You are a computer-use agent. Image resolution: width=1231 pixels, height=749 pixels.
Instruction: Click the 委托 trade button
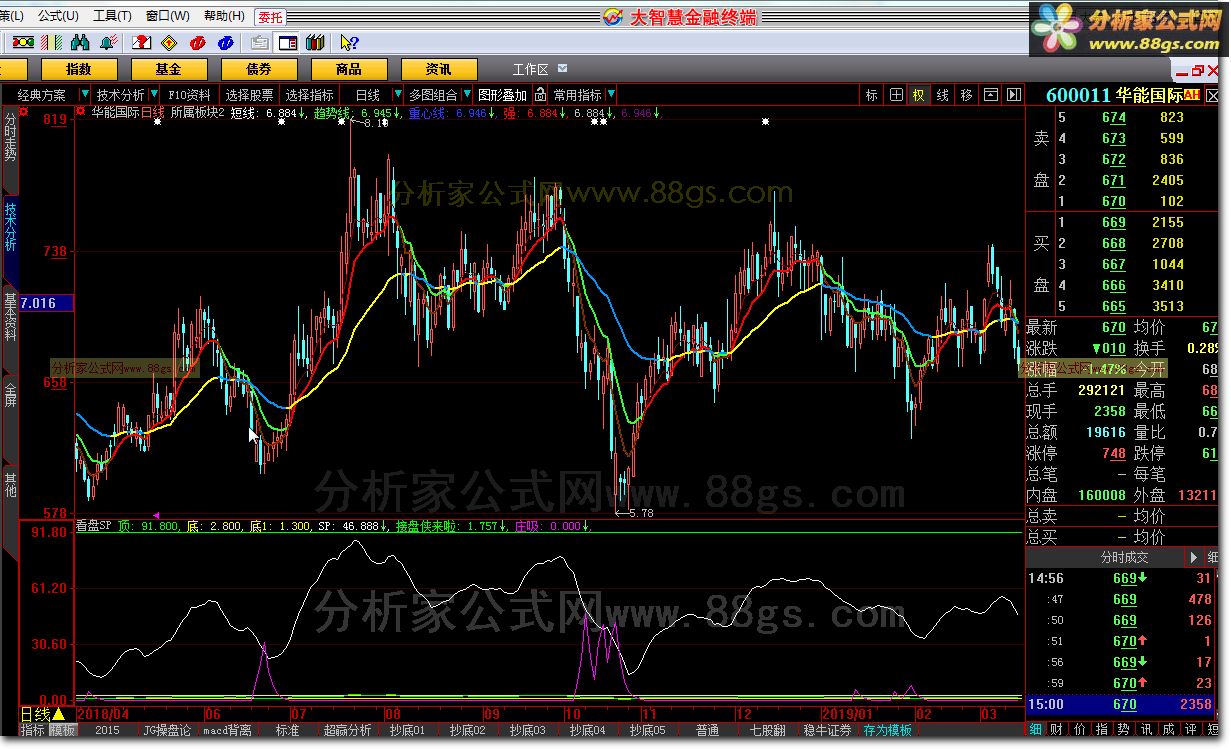270,17
